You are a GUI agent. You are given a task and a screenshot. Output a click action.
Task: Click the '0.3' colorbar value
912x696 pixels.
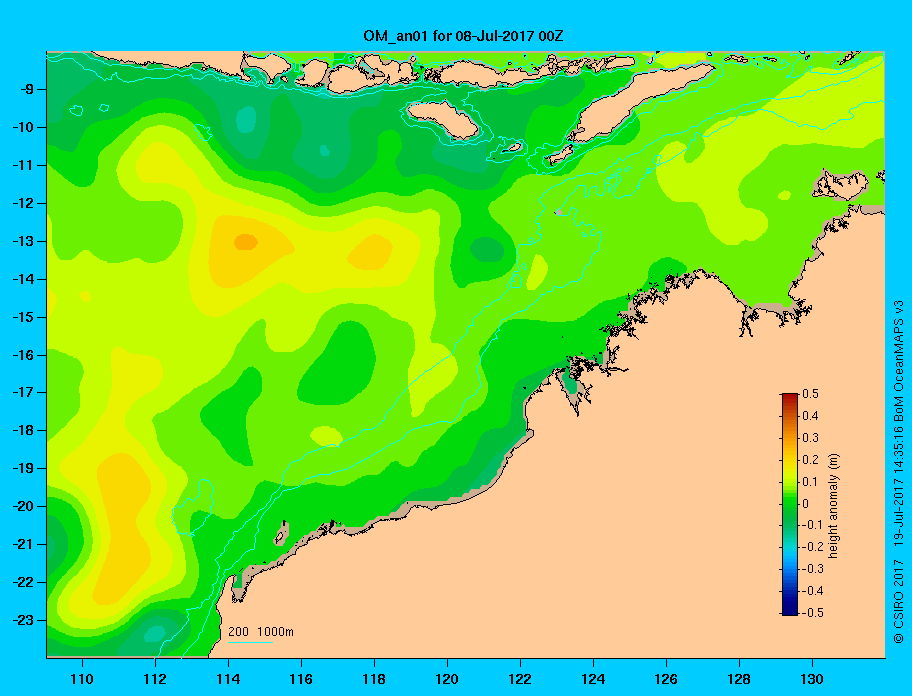[810, 438]
